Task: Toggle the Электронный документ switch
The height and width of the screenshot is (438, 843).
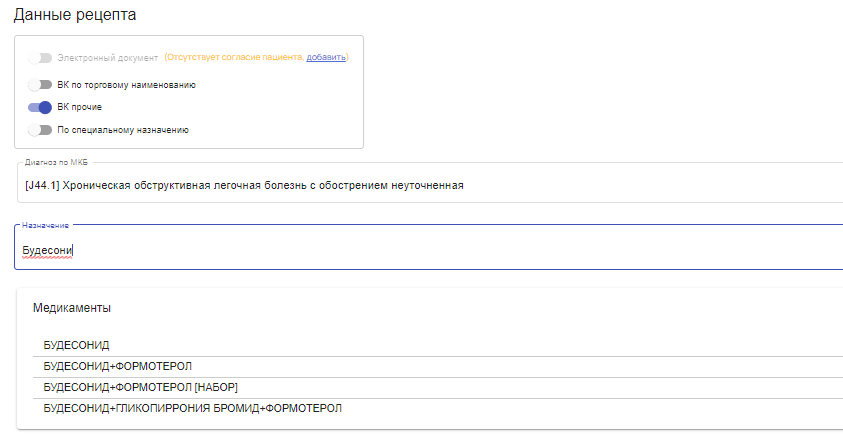Action: click(40, 58)
